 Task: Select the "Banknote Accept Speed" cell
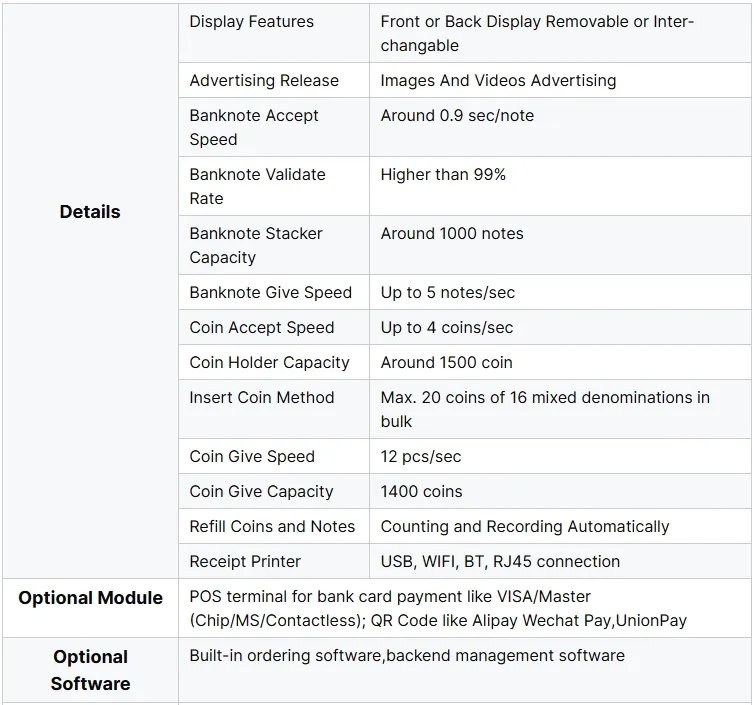tap(254, 127)
